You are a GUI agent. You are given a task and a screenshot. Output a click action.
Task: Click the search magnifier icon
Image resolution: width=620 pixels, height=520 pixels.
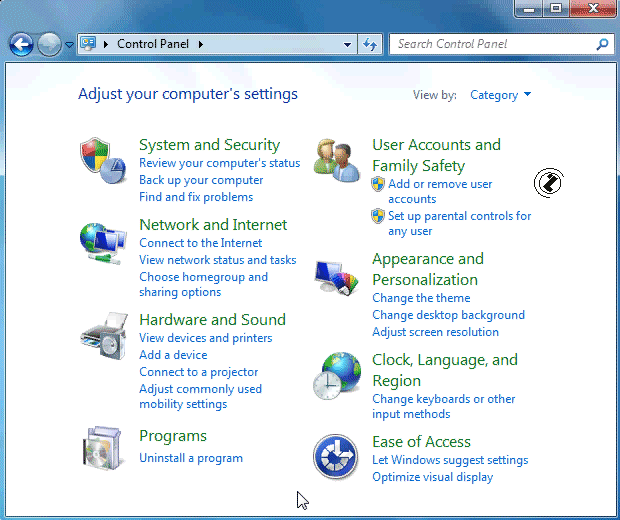click(x=602, y=44)
